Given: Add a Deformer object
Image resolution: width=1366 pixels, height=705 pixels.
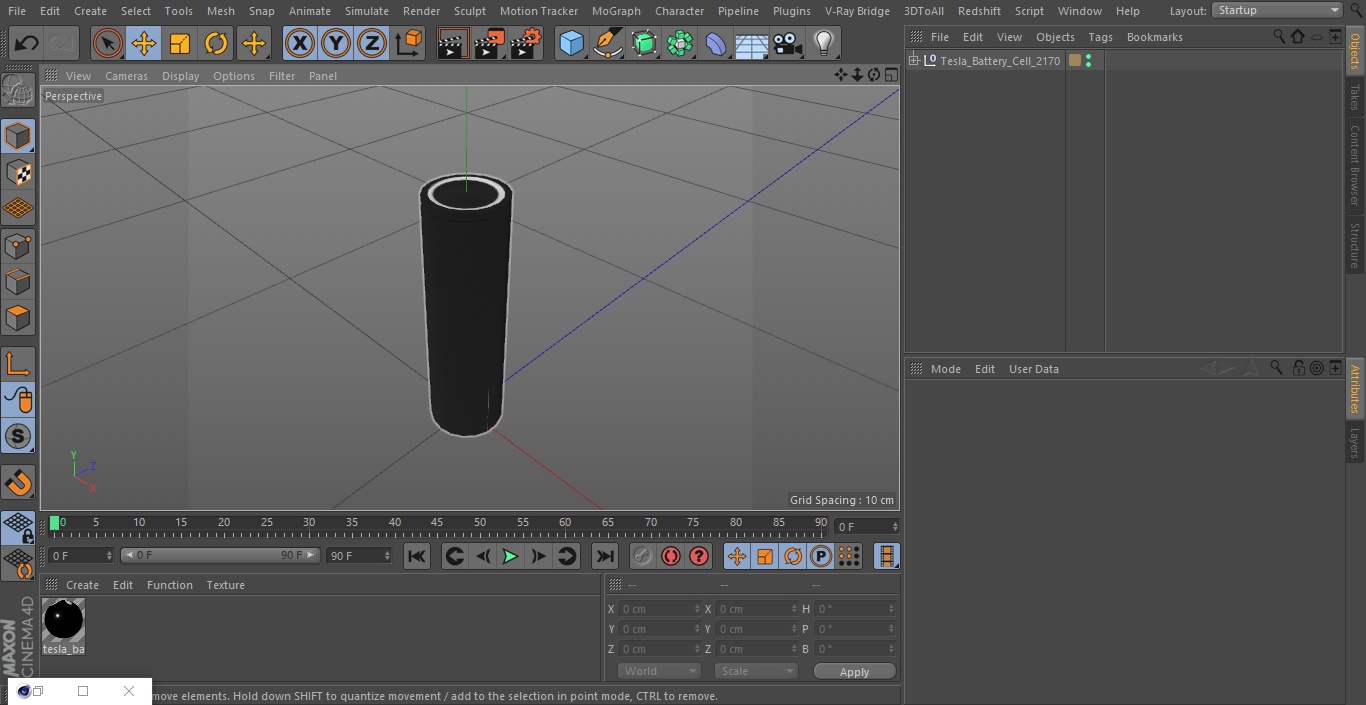Looking at the screenshot, I should (x=716, y=43).
